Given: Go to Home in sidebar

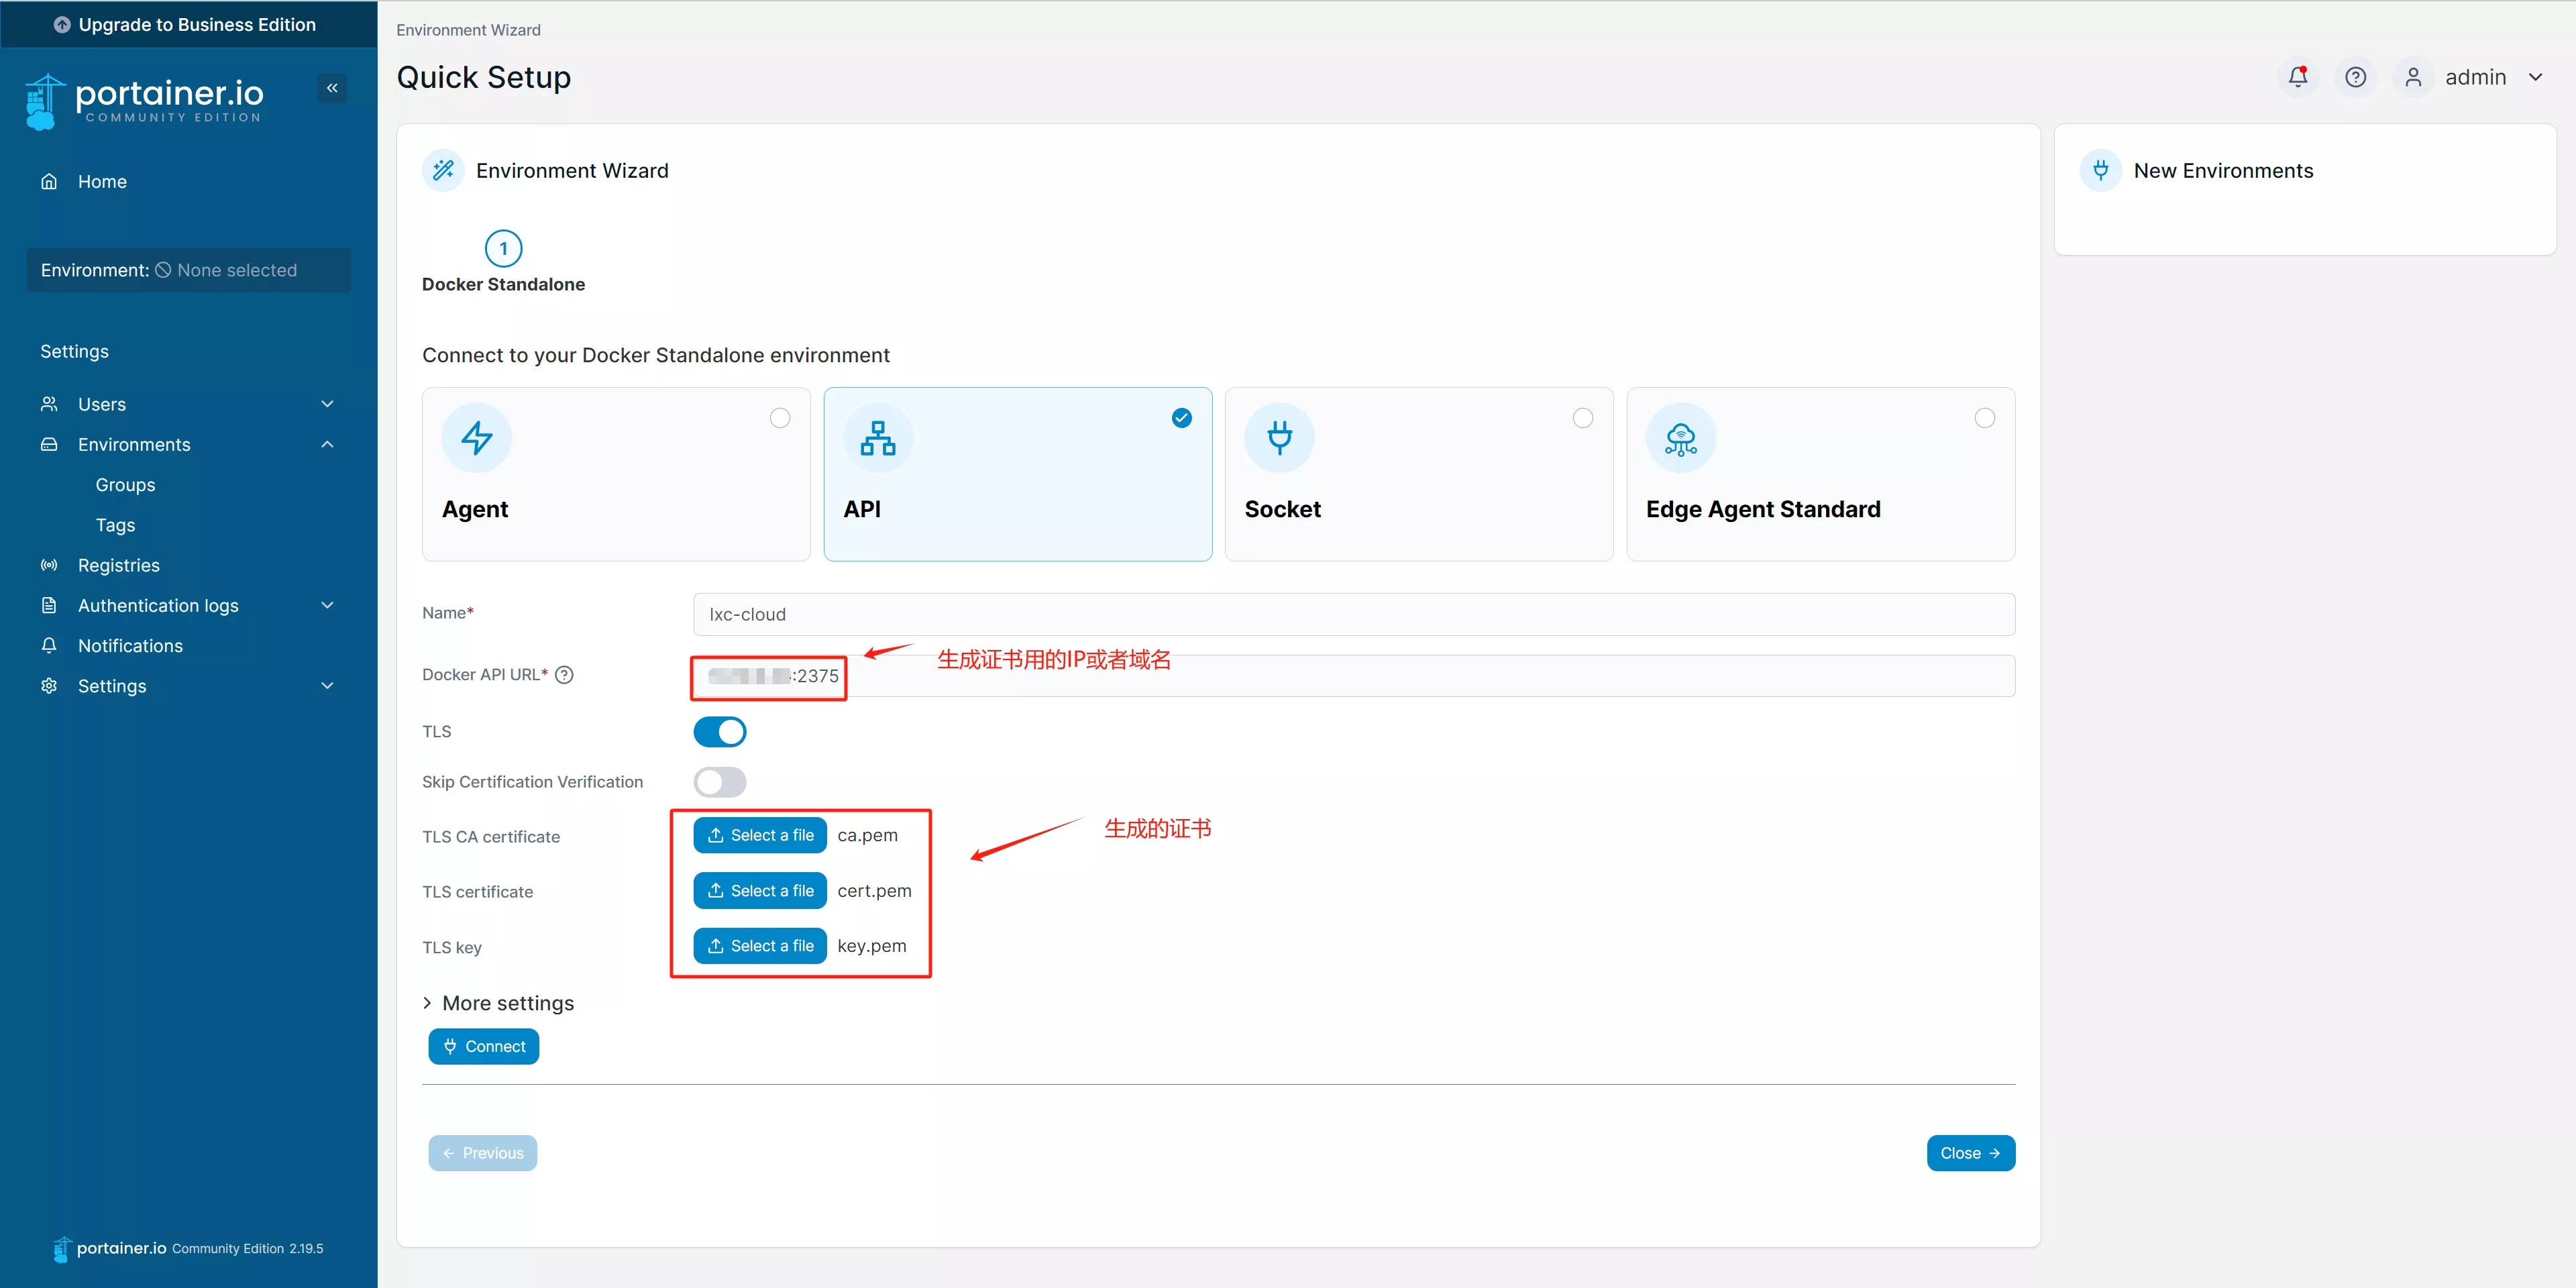Looking at the screenshot, I should click(102, 182).
